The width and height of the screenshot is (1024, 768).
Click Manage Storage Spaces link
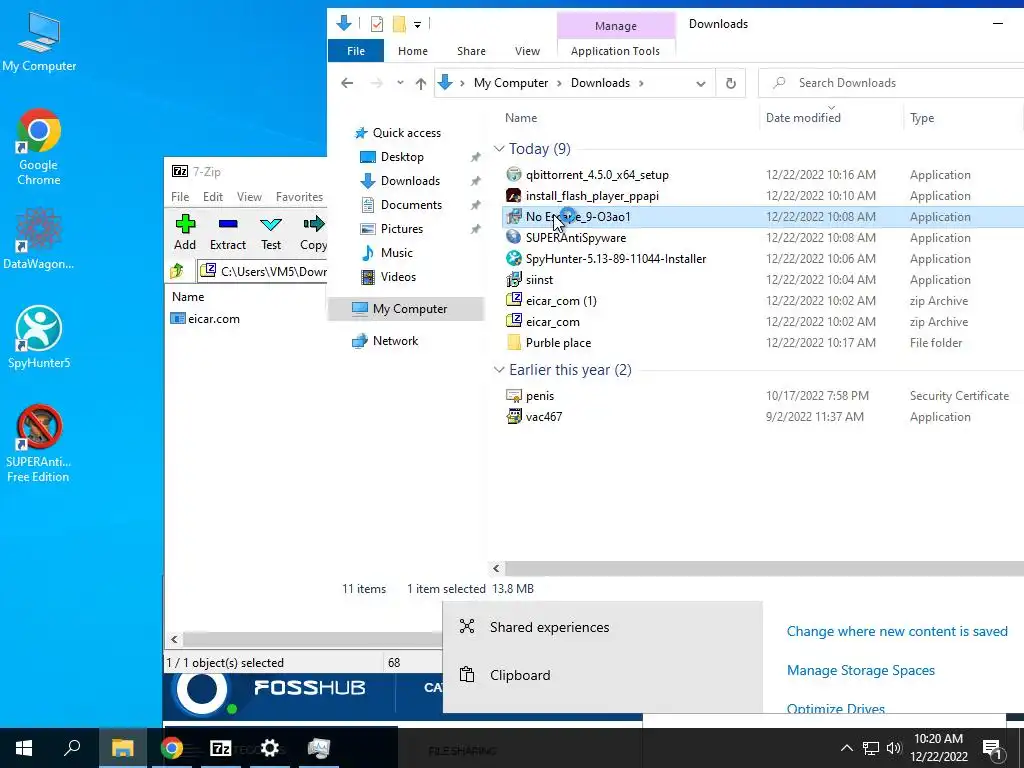[x=860, y=670]
